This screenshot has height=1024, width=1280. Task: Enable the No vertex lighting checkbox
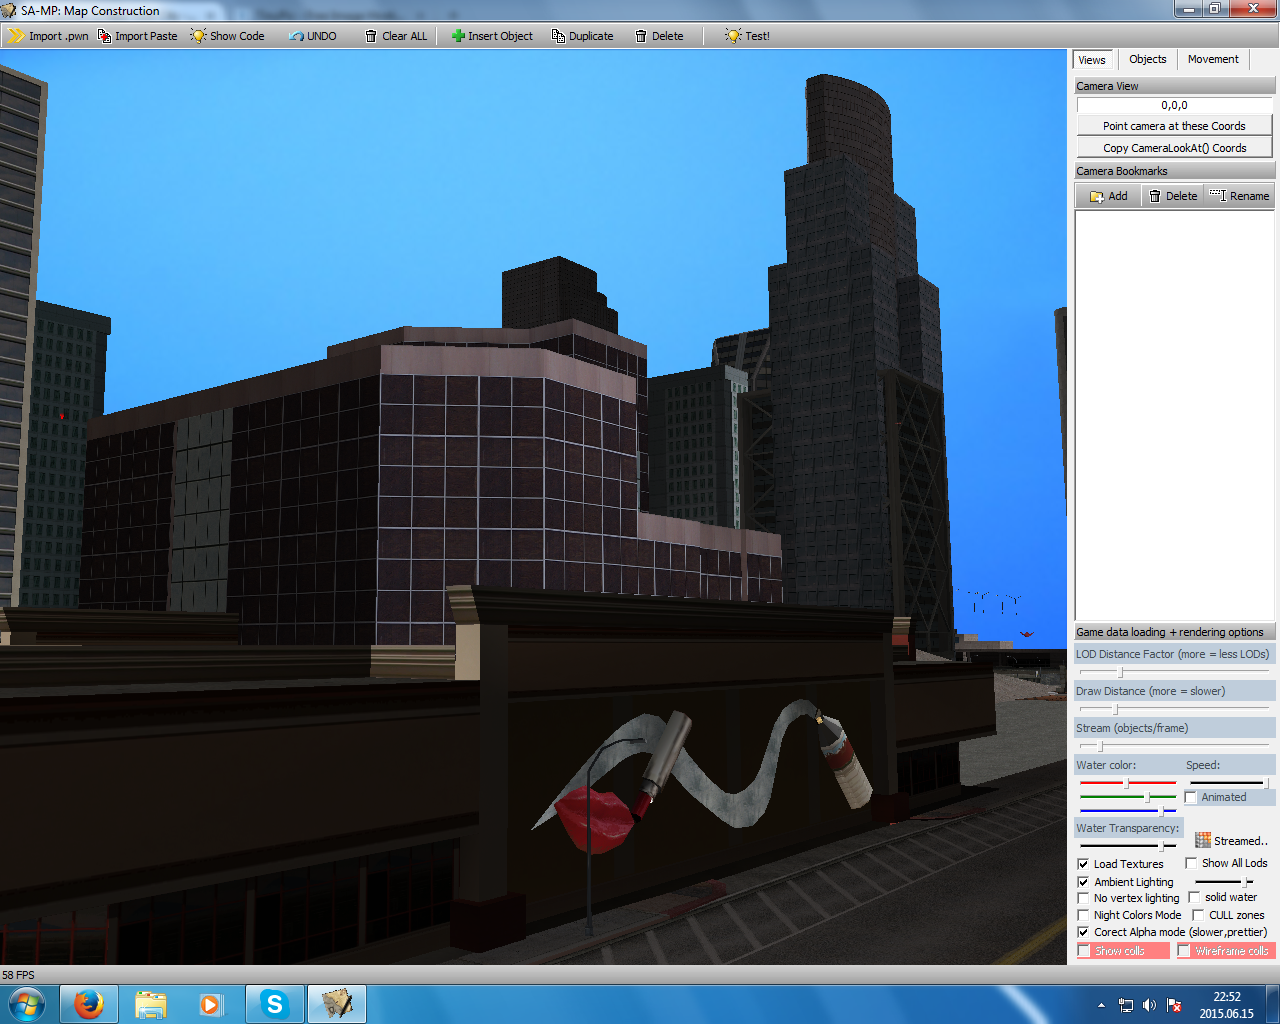click(x=1083, y=898)
